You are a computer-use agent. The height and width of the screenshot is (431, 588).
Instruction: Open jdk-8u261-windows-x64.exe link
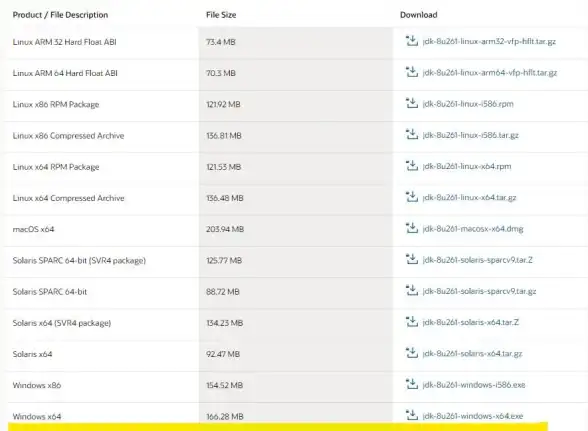[x=472, y=416]
